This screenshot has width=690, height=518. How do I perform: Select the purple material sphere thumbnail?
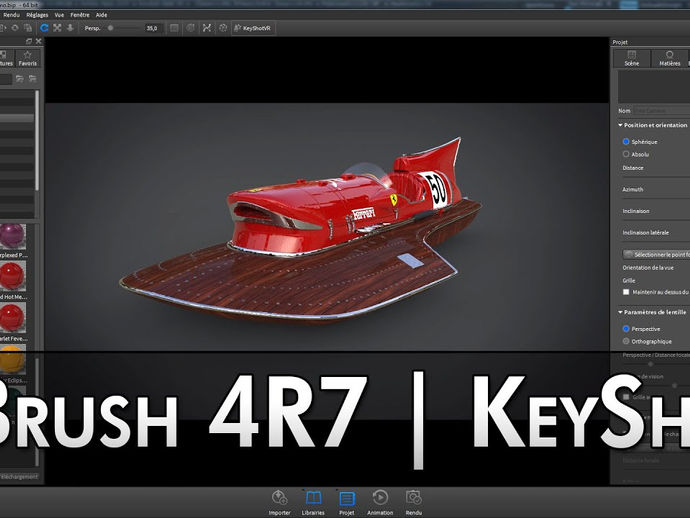click(12, 237)
